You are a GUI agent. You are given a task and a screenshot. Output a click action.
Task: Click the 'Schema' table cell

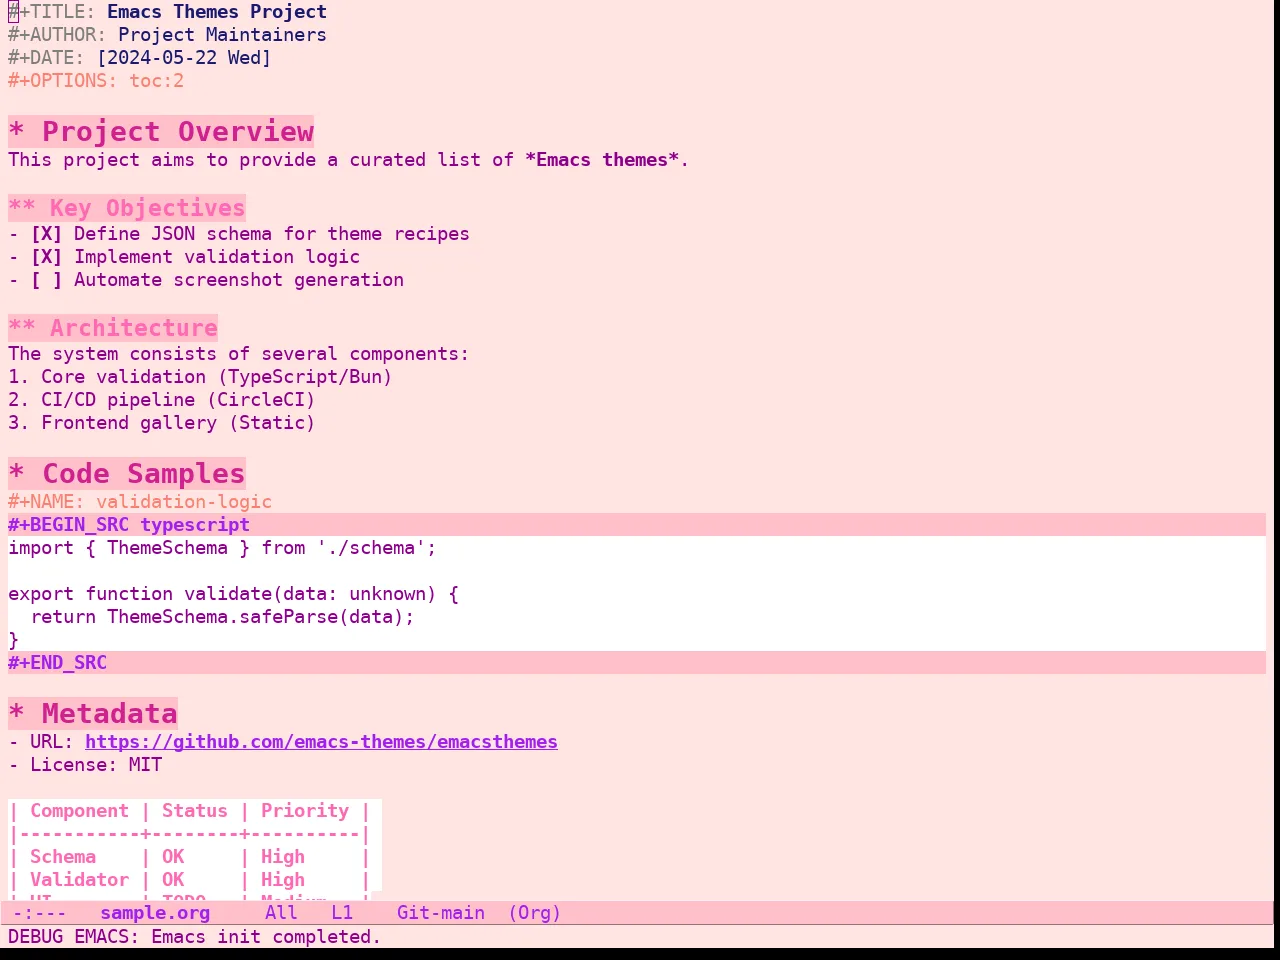(x=63, y=857)
